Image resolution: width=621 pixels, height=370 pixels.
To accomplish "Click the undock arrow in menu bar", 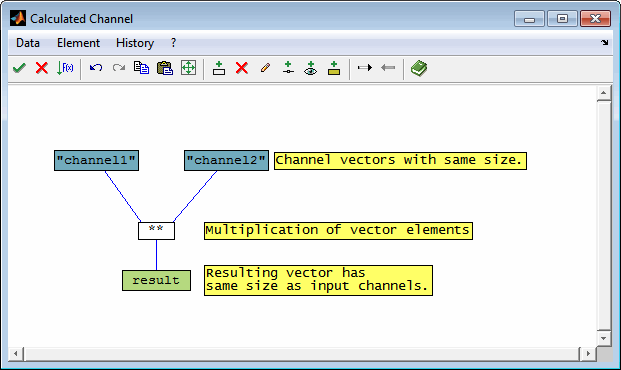I will (x=604, y=42).
